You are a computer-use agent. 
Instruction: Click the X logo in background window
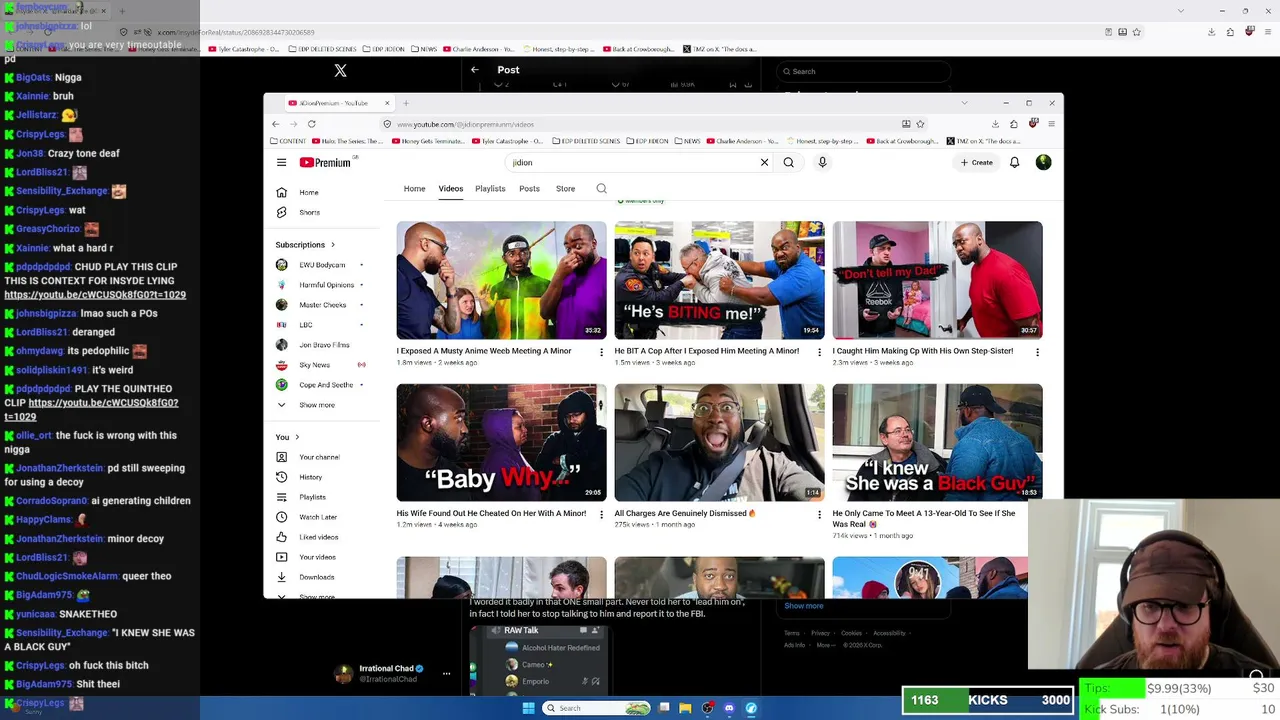click(x=340, y=70)
